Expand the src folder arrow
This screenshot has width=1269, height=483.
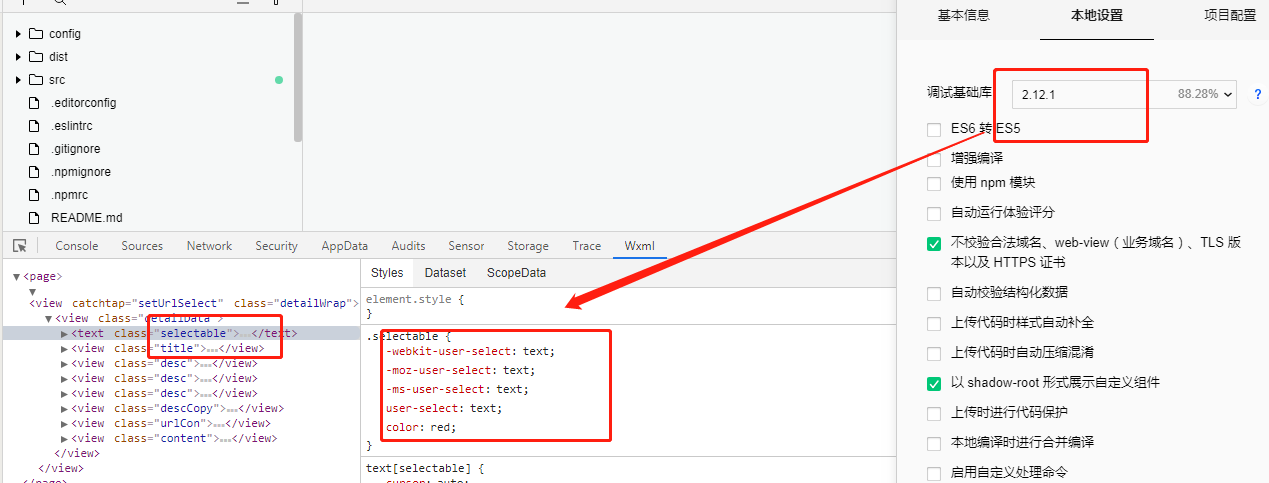(18, 80)
